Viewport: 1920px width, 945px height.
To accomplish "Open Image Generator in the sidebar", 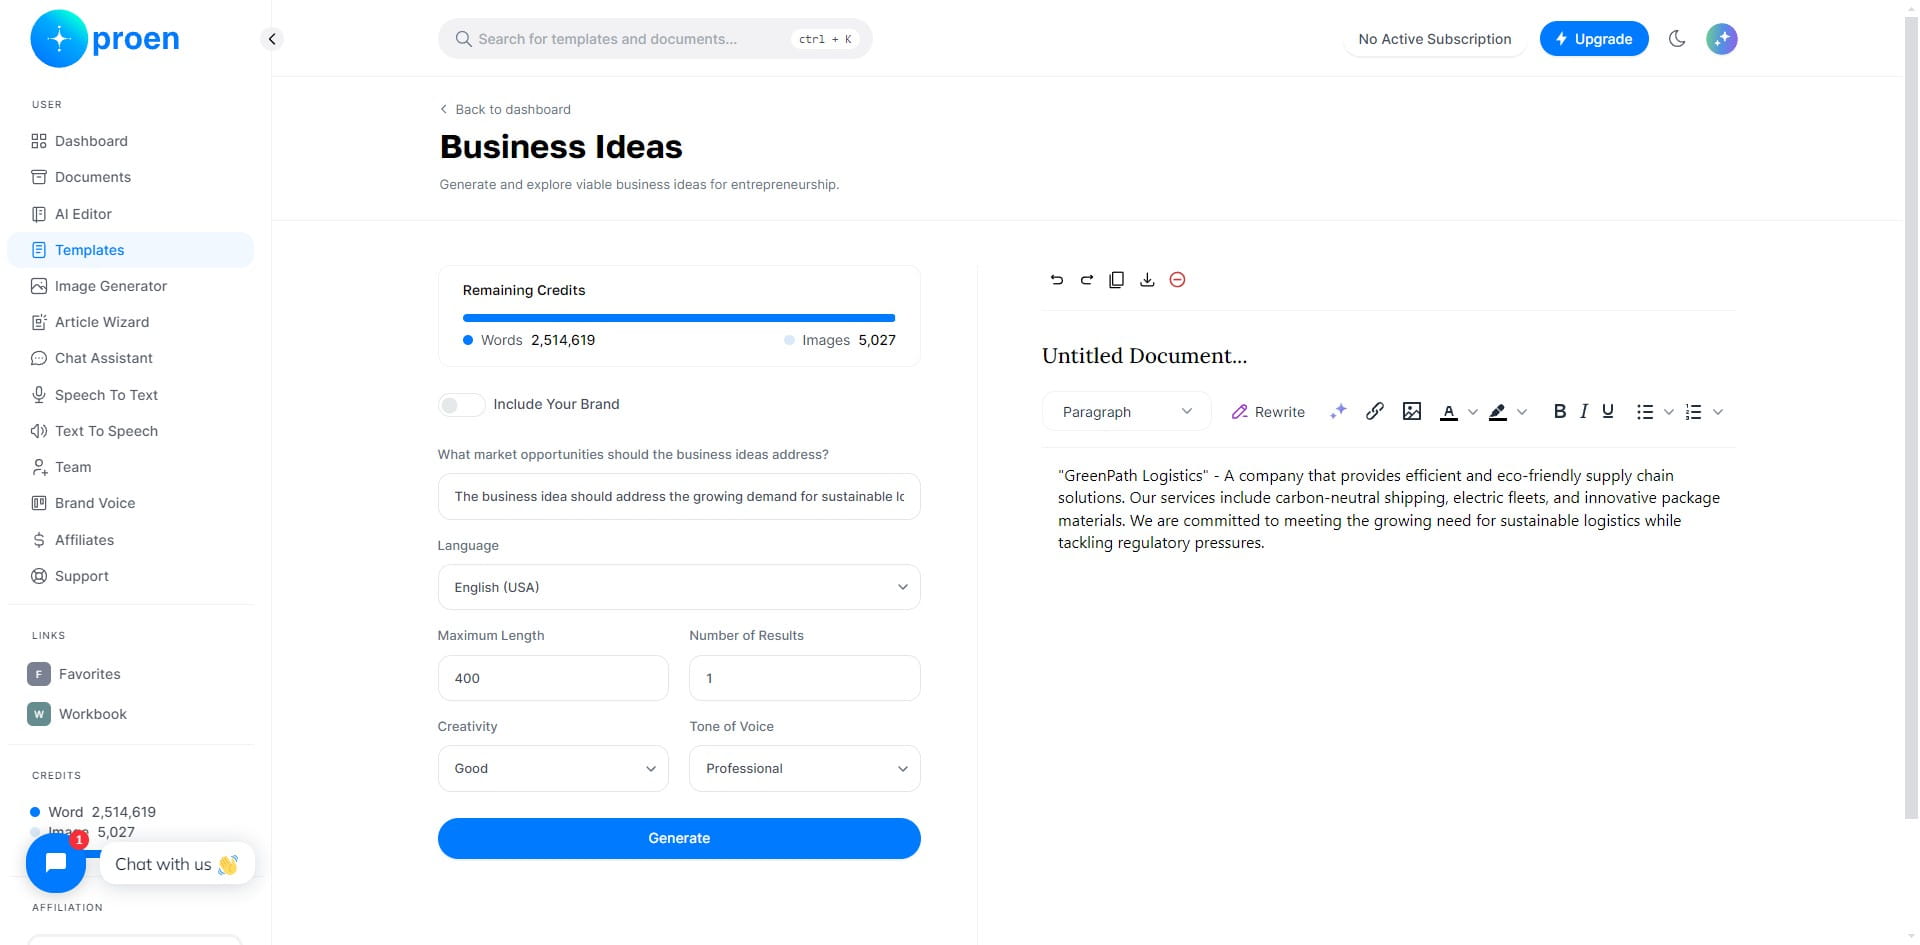I will 130,286.
